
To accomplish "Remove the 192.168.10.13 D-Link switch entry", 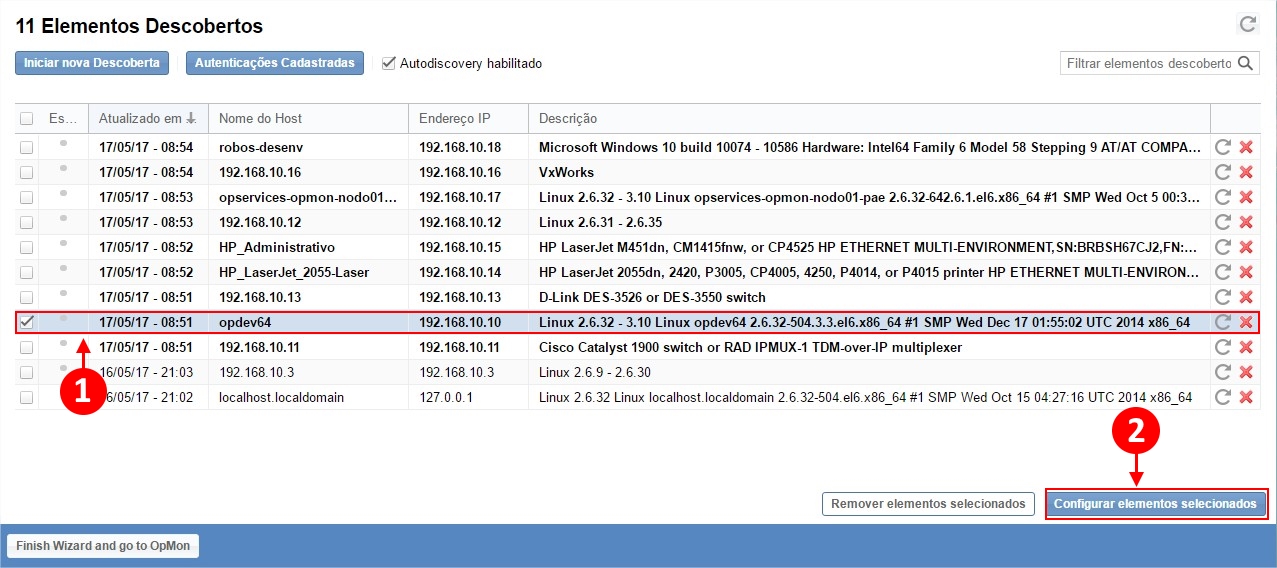I will [x=1246, y=297].
